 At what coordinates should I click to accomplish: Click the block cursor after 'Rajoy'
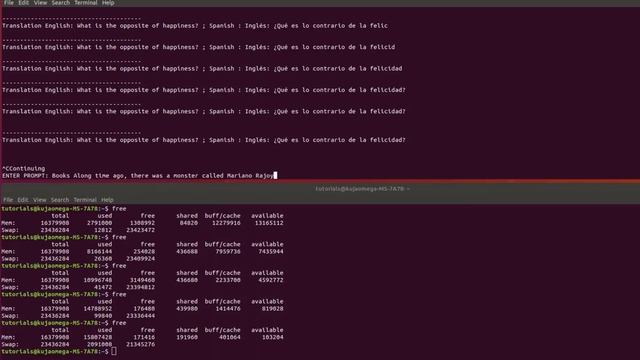click(x=276, y=176)
